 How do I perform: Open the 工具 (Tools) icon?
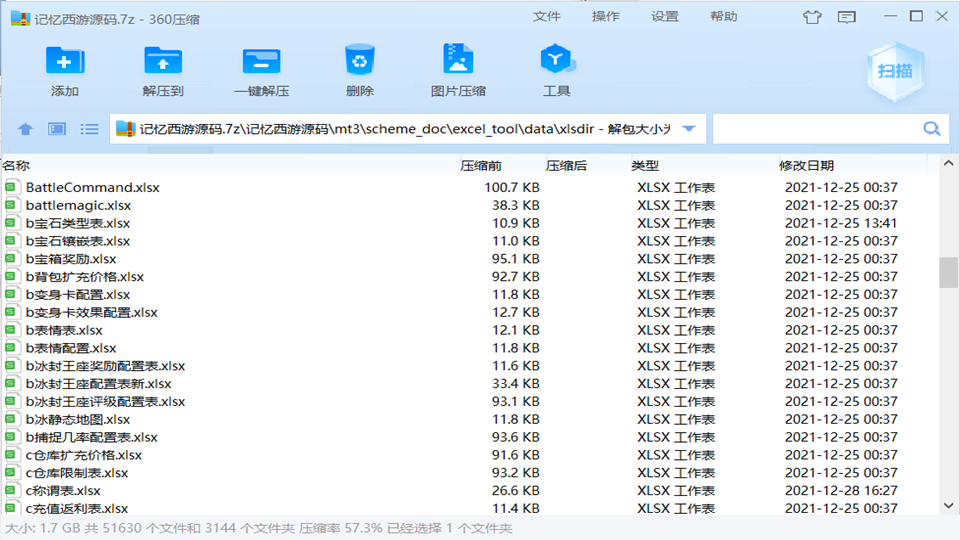coord(556,61)
